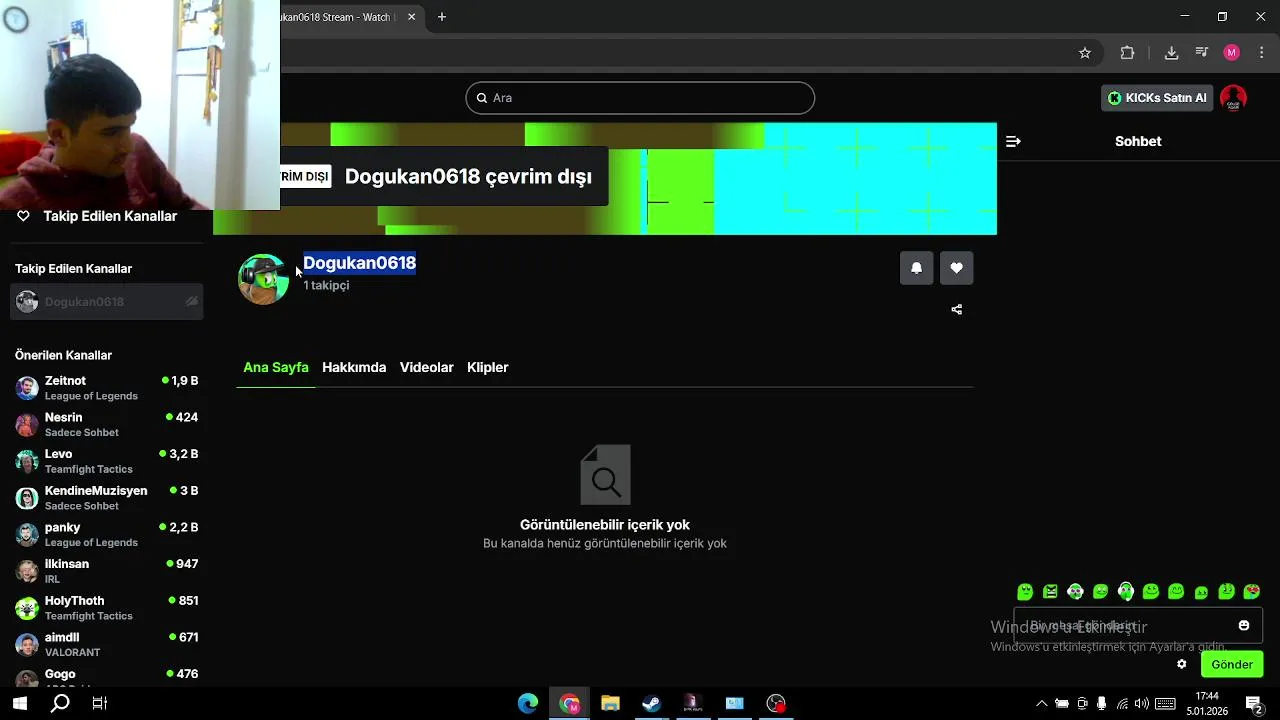Open chat settings gear icon
1280x720 pixels.
point(1182,664)
